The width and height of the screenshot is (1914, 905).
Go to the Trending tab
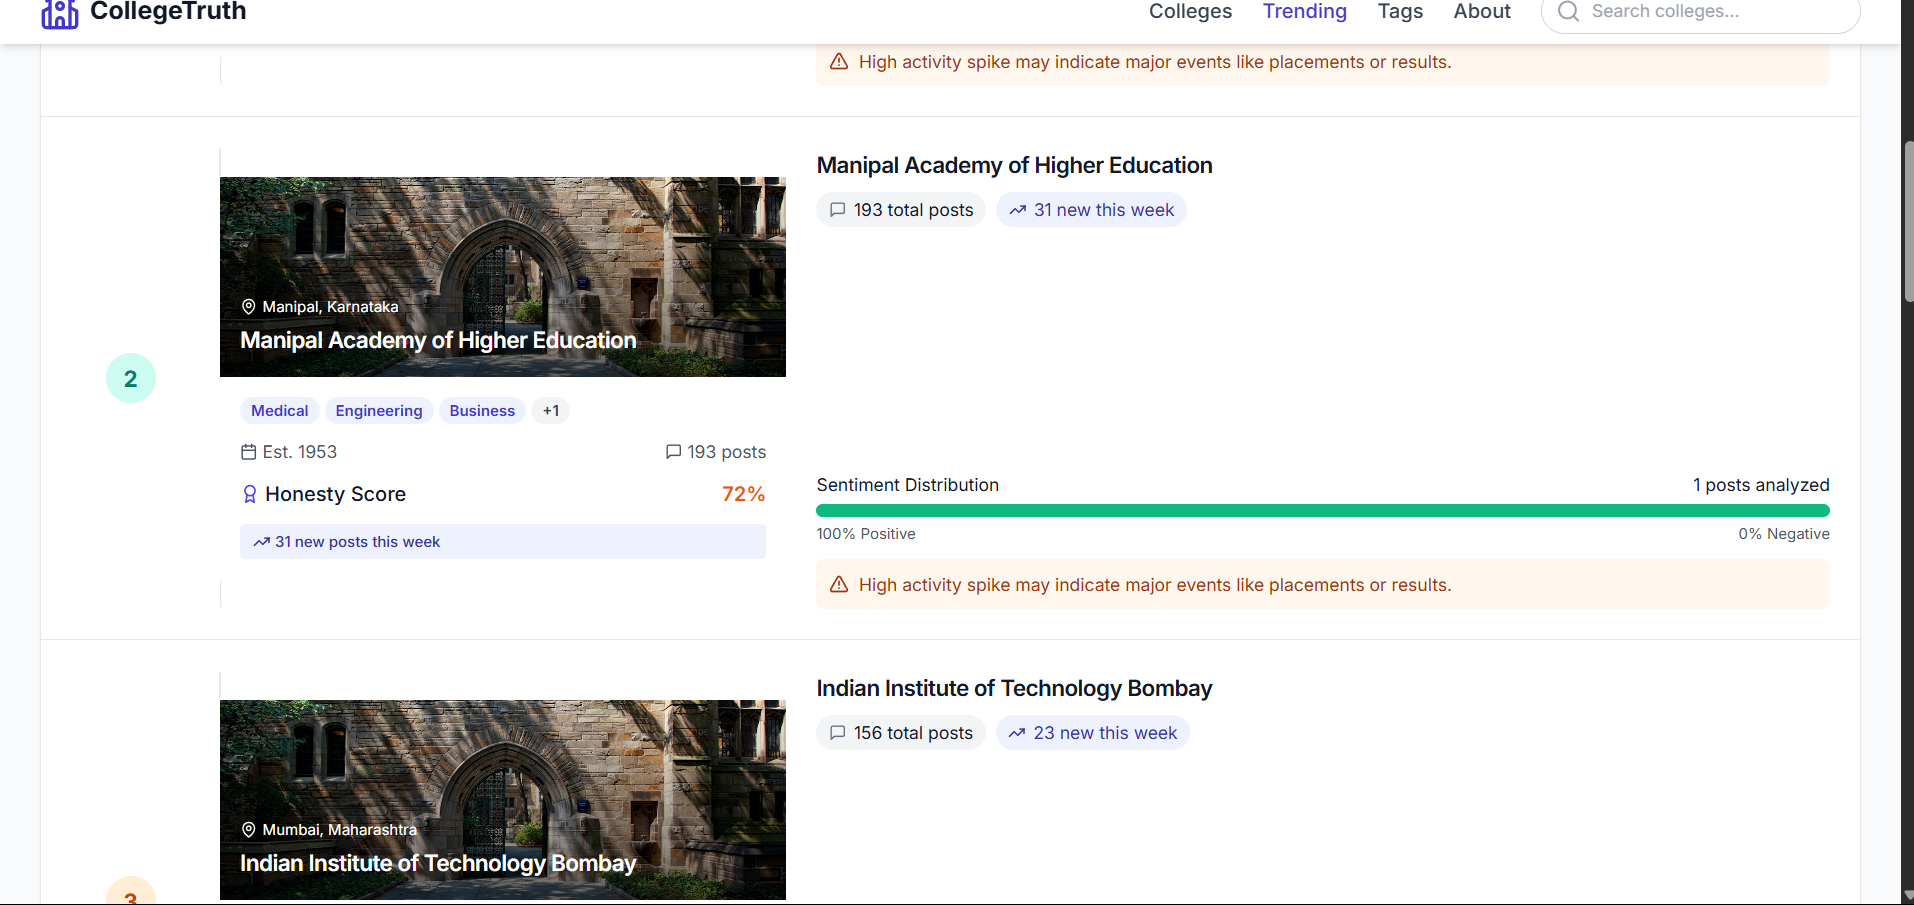[1305, 11]
